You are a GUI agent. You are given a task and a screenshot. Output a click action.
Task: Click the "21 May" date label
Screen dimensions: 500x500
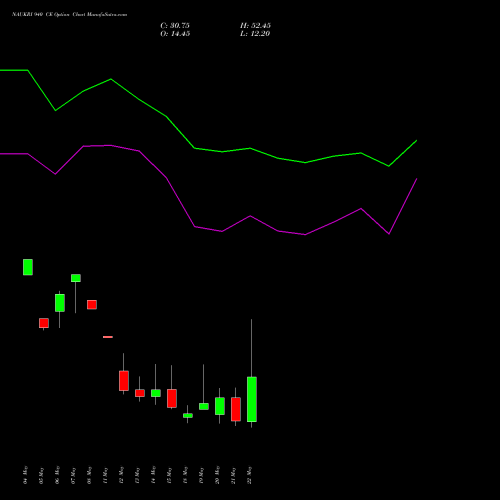(x=234, y=475)
